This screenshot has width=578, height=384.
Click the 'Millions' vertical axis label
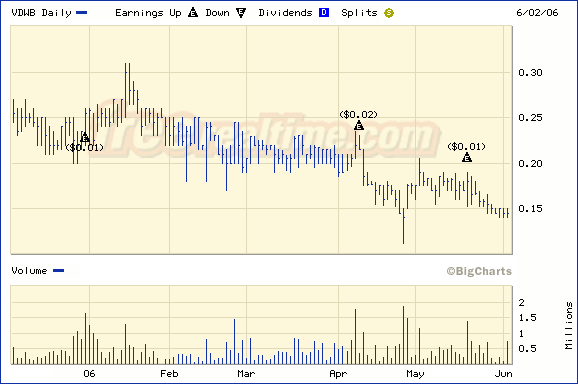tap(569, 325)
